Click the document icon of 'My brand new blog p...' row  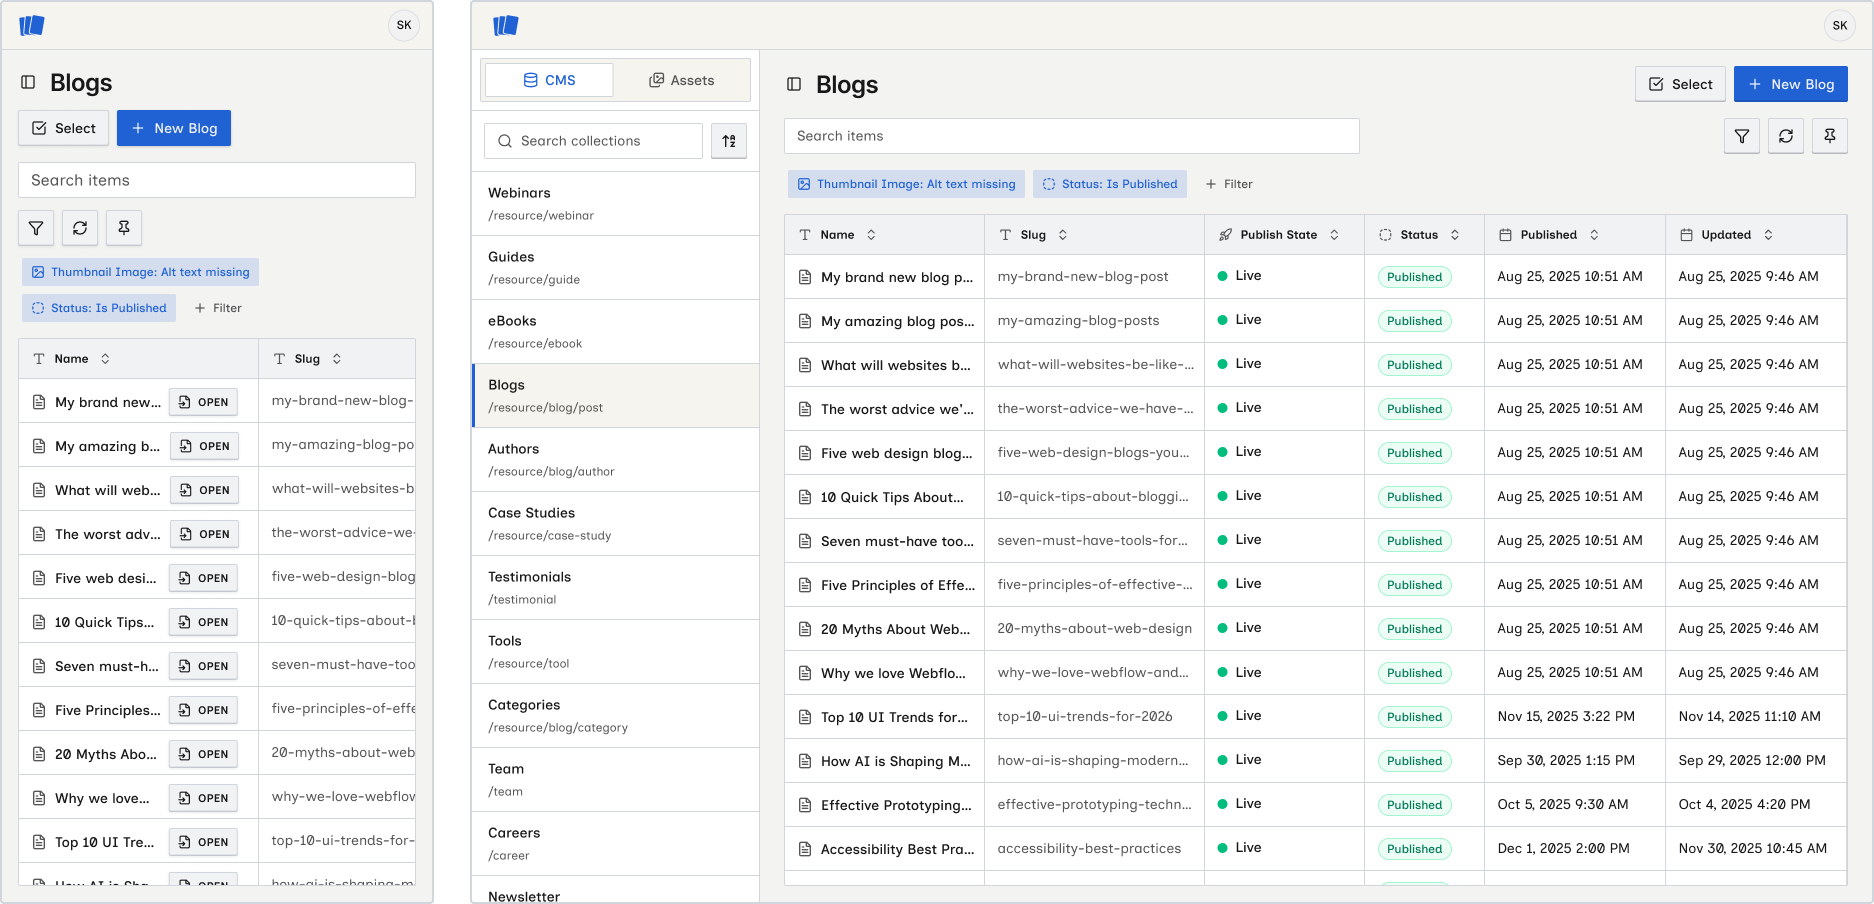(805, 277)
